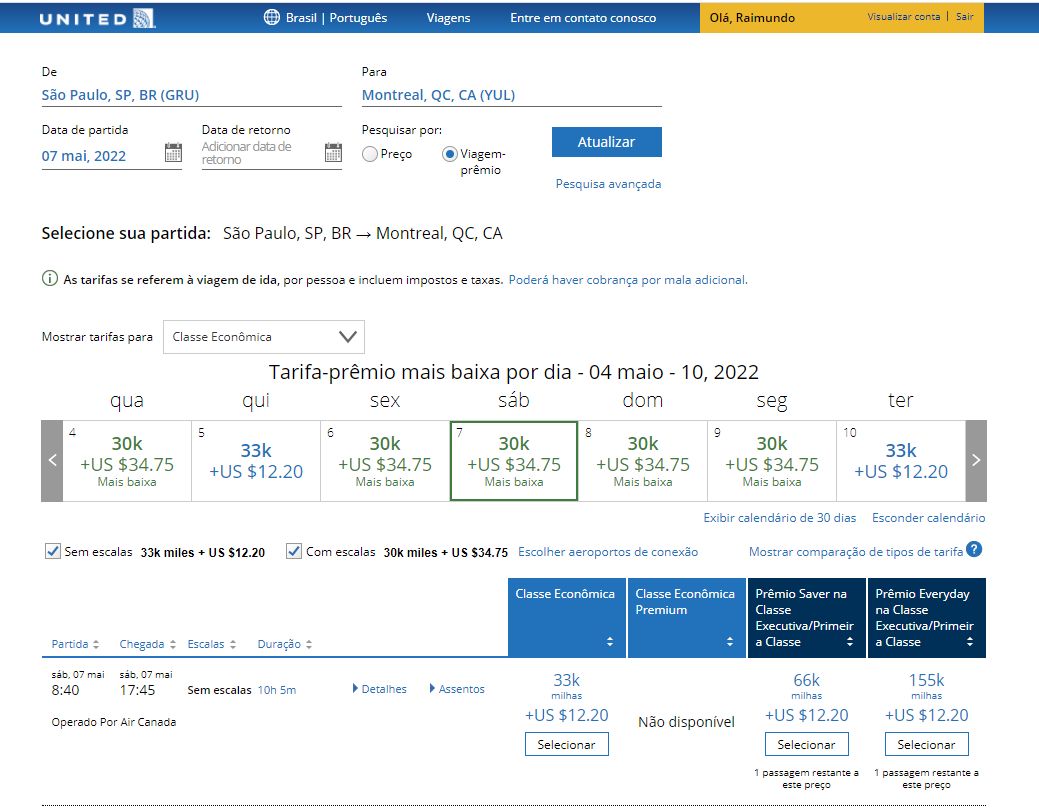
Task: Select the 66k Prêmio Saver fare
Action: 806,744
